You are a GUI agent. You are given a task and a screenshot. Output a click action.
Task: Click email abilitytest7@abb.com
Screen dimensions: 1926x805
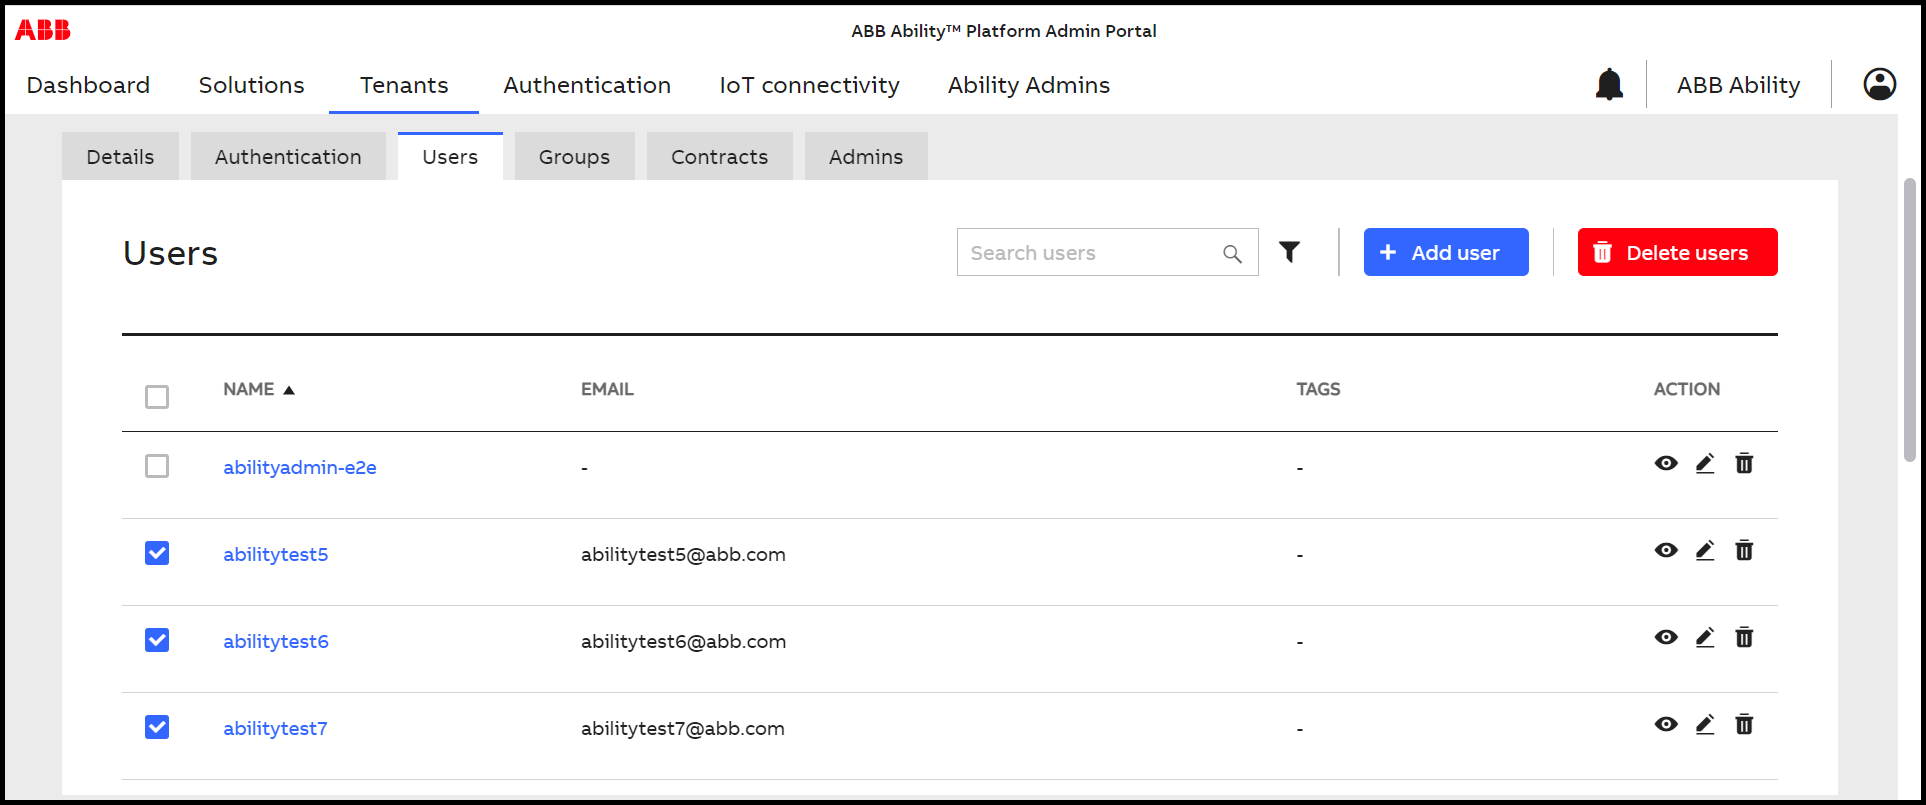[682, 728]
